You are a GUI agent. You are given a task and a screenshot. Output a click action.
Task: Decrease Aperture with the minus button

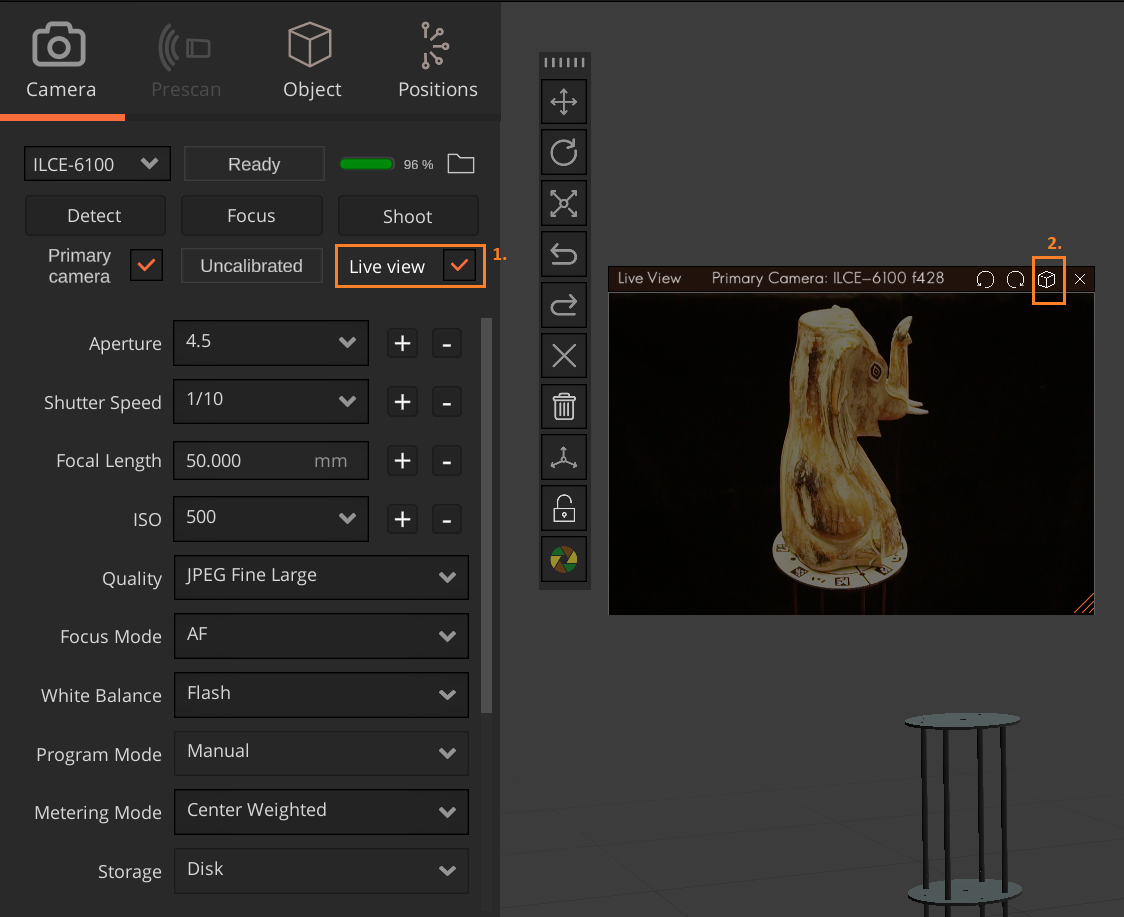[x=447, y=343]
